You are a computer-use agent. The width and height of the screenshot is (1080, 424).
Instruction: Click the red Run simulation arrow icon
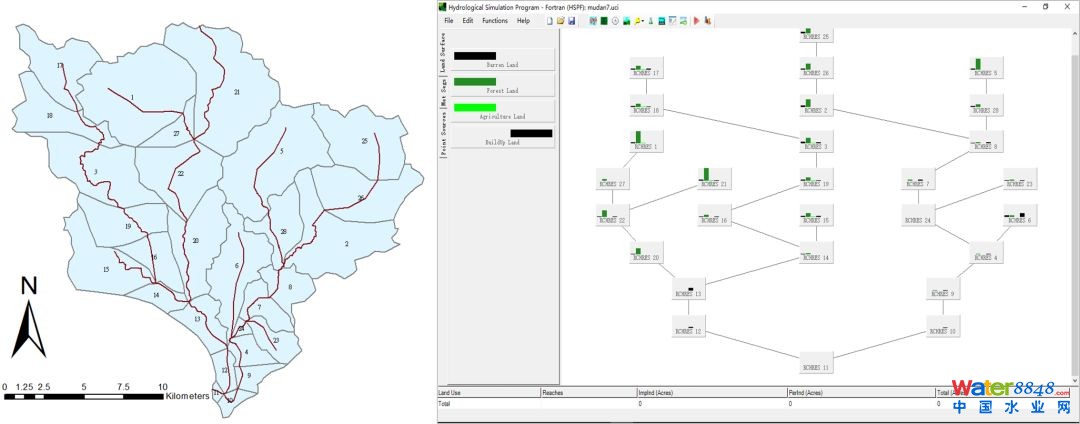[x=696, y=21]
